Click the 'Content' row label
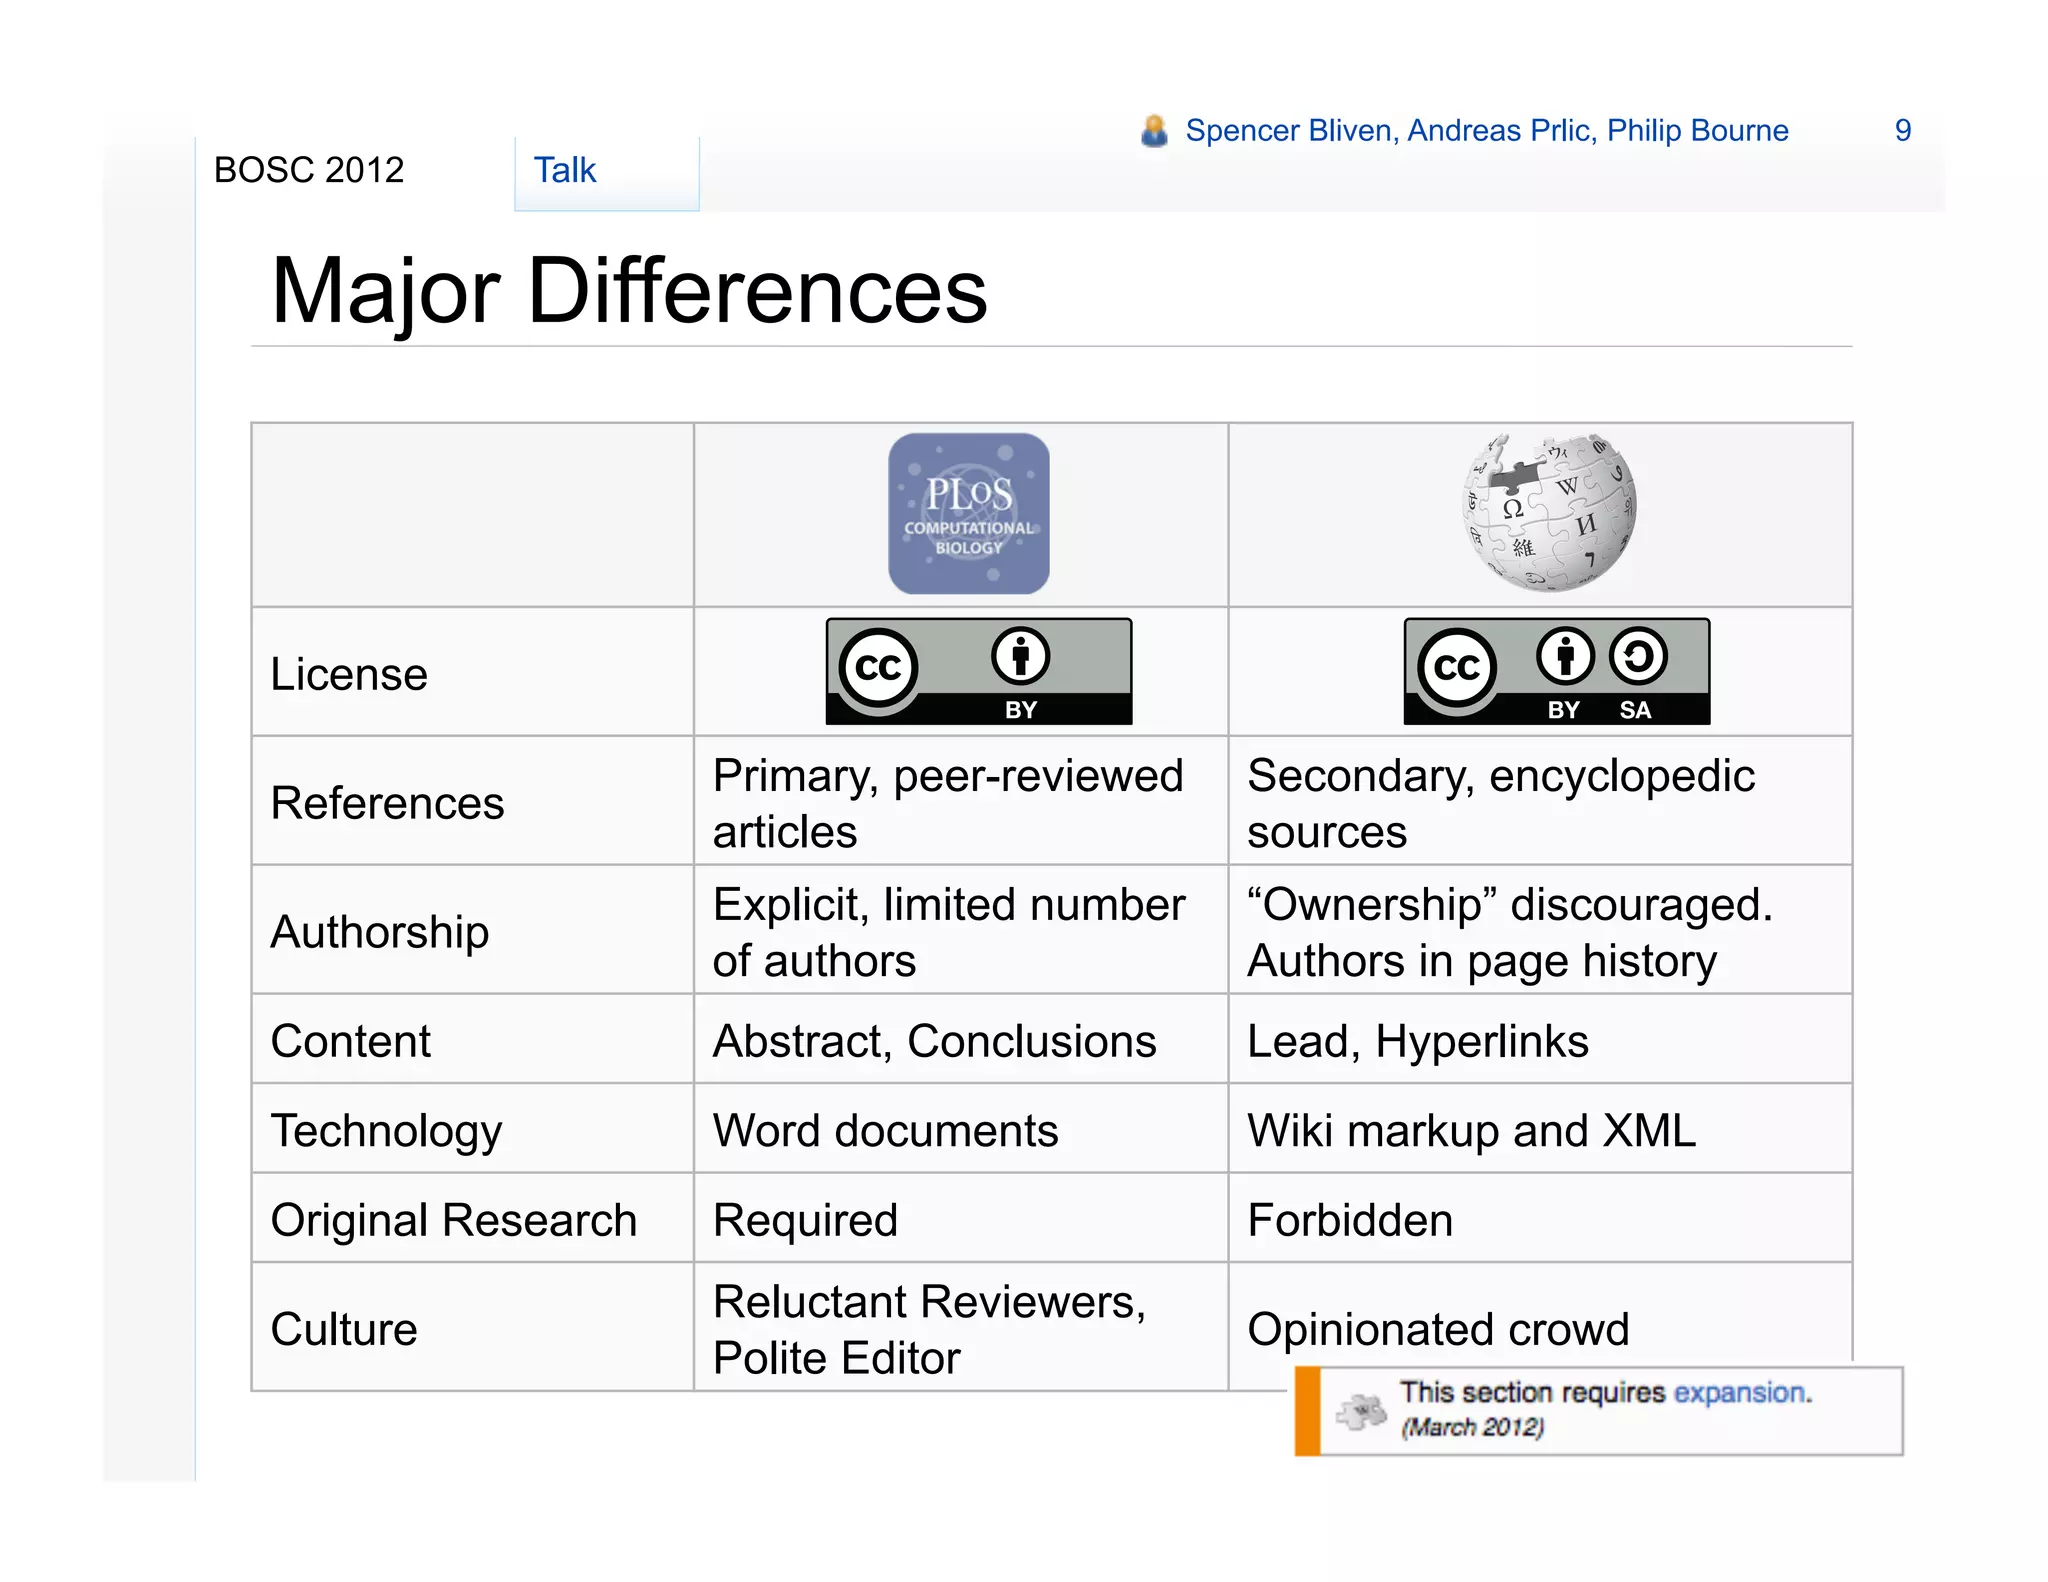Image resolution: width=2048 pixels, height=1582 pixels. 350,1041
